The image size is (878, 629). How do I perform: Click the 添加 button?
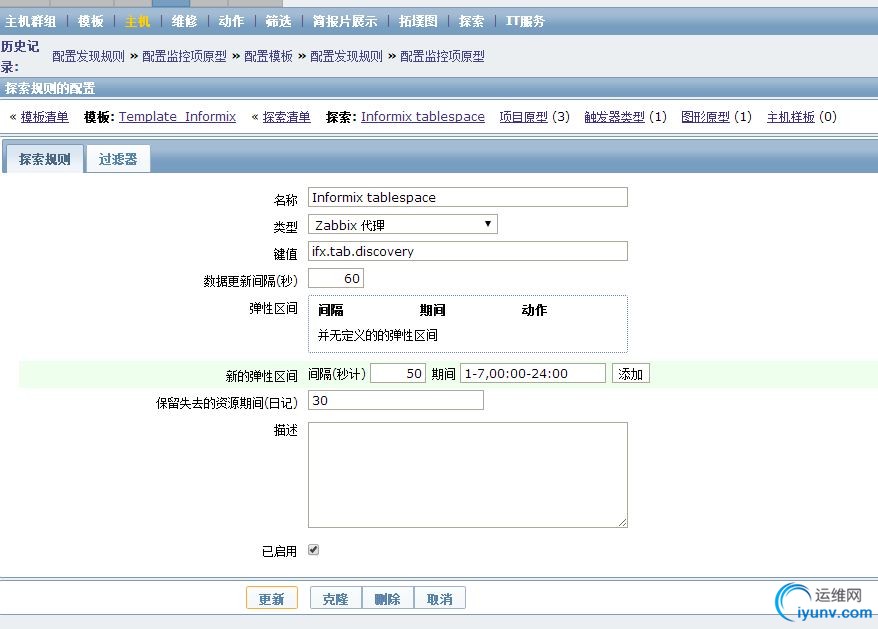pyautogui.click(x=631, y=374)
